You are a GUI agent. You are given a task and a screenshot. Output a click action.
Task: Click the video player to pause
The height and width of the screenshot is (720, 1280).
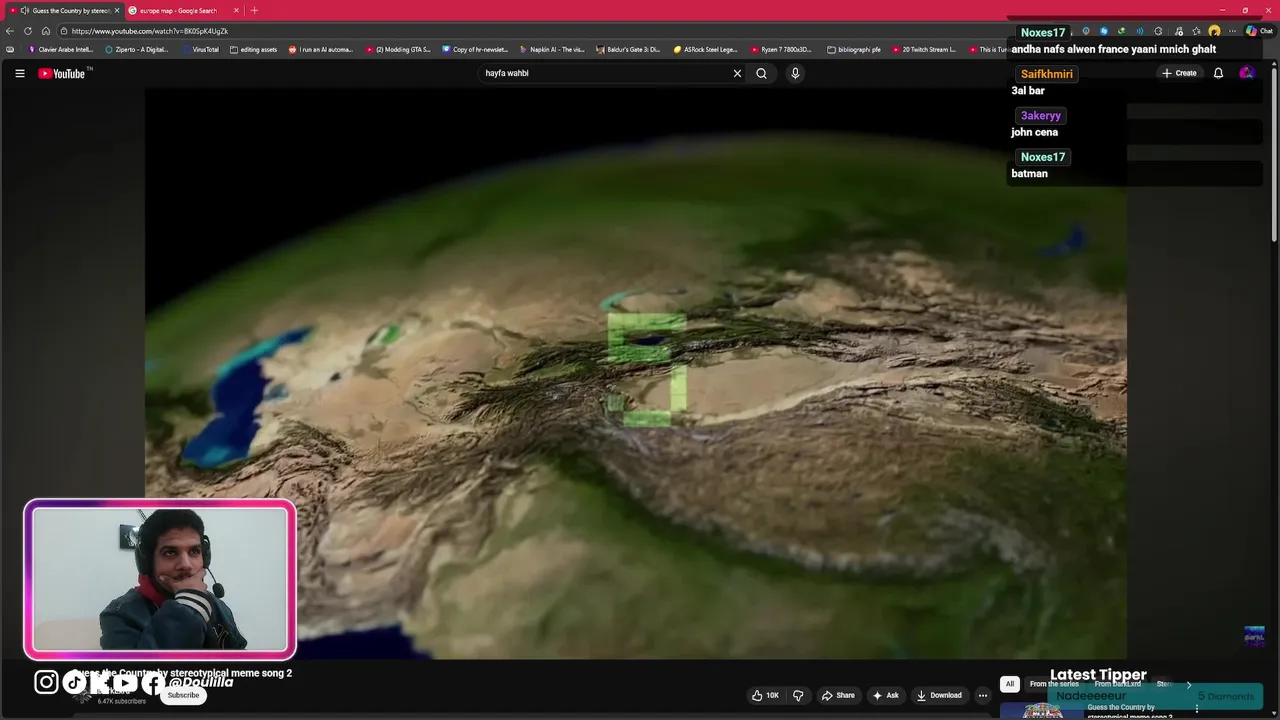click(636, 373)
